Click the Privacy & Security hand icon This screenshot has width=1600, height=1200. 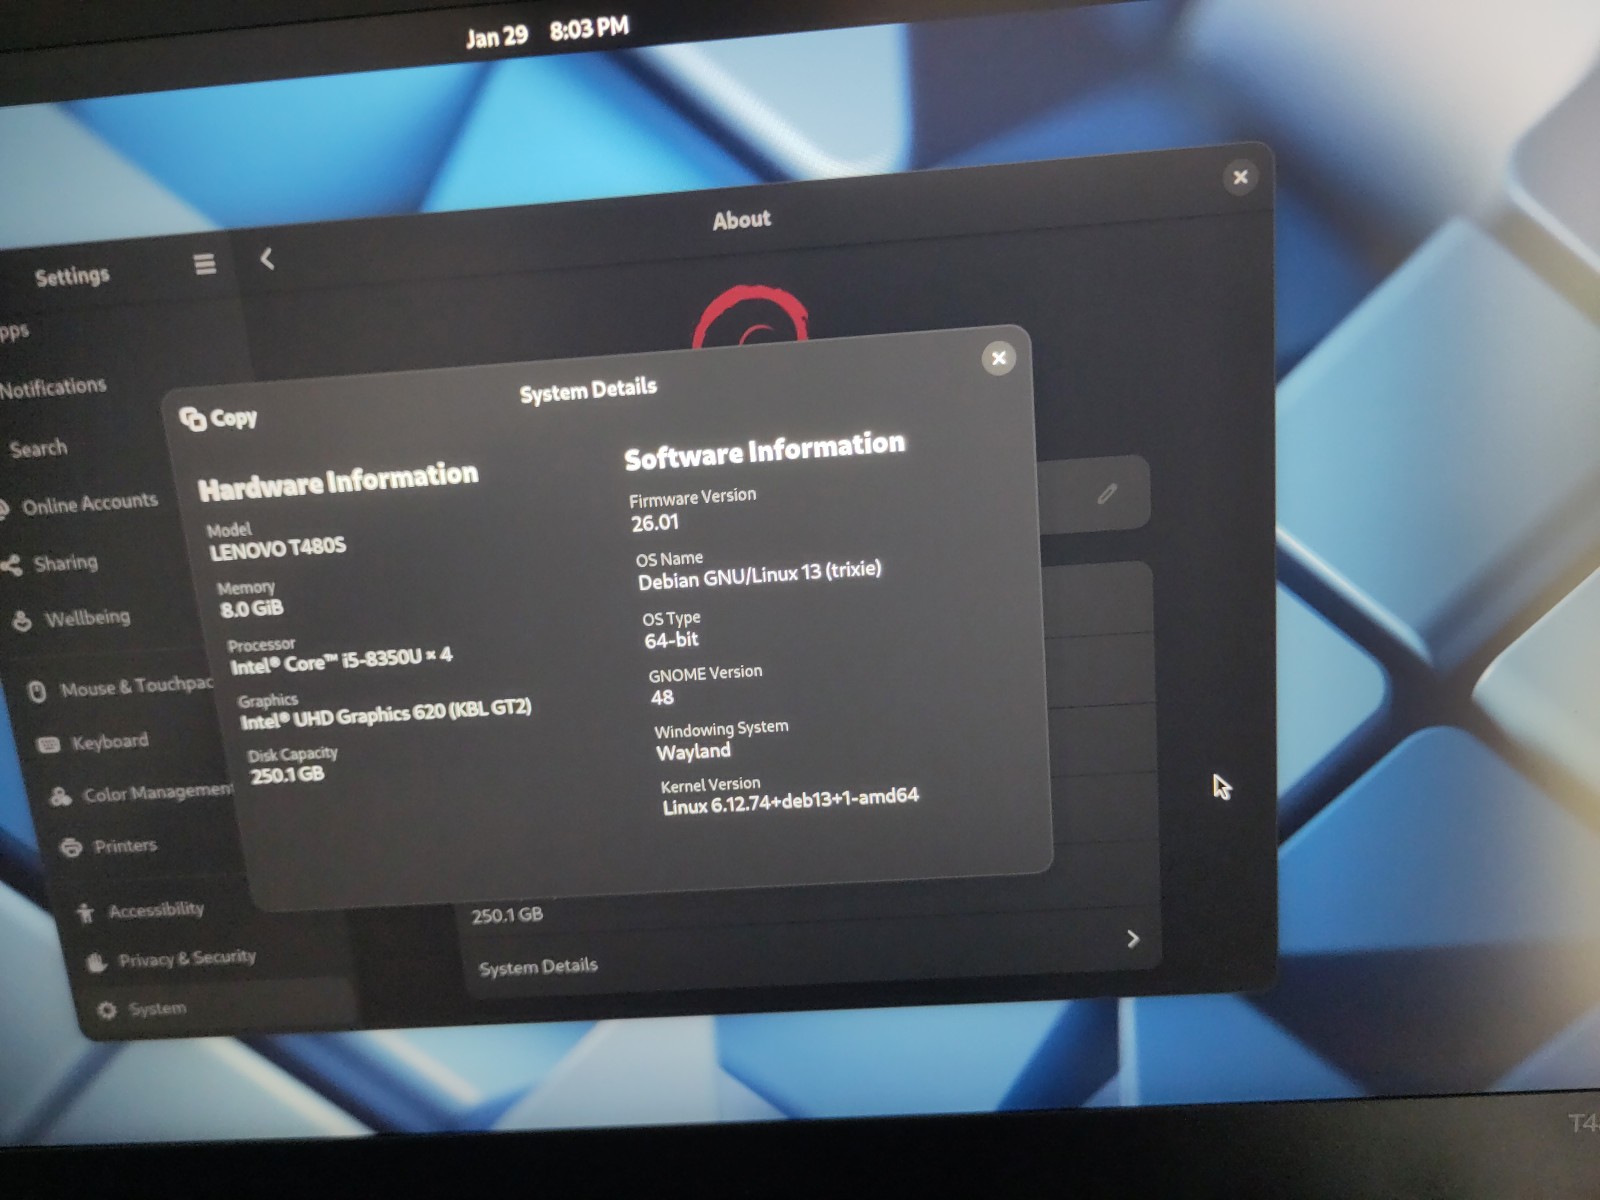tap(96, 962)
